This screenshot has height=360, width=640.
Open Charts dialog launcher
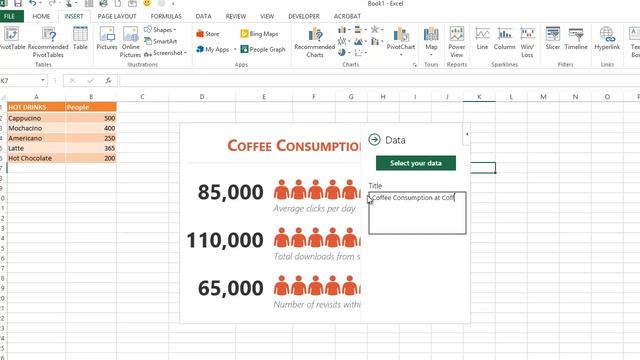click(415, 65)
